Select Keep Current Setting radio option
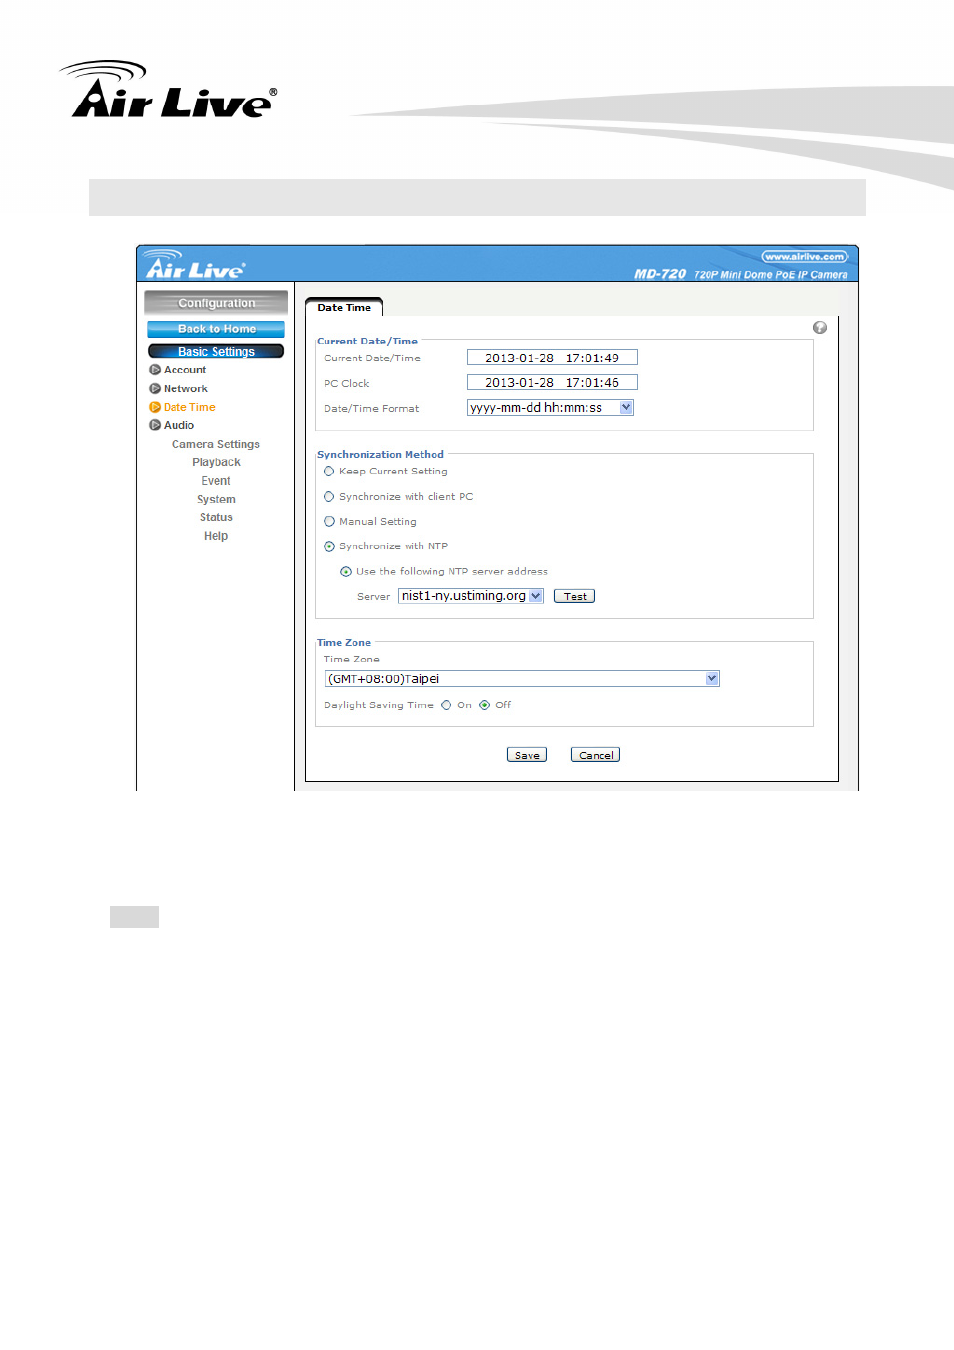 tap(329, 471)
